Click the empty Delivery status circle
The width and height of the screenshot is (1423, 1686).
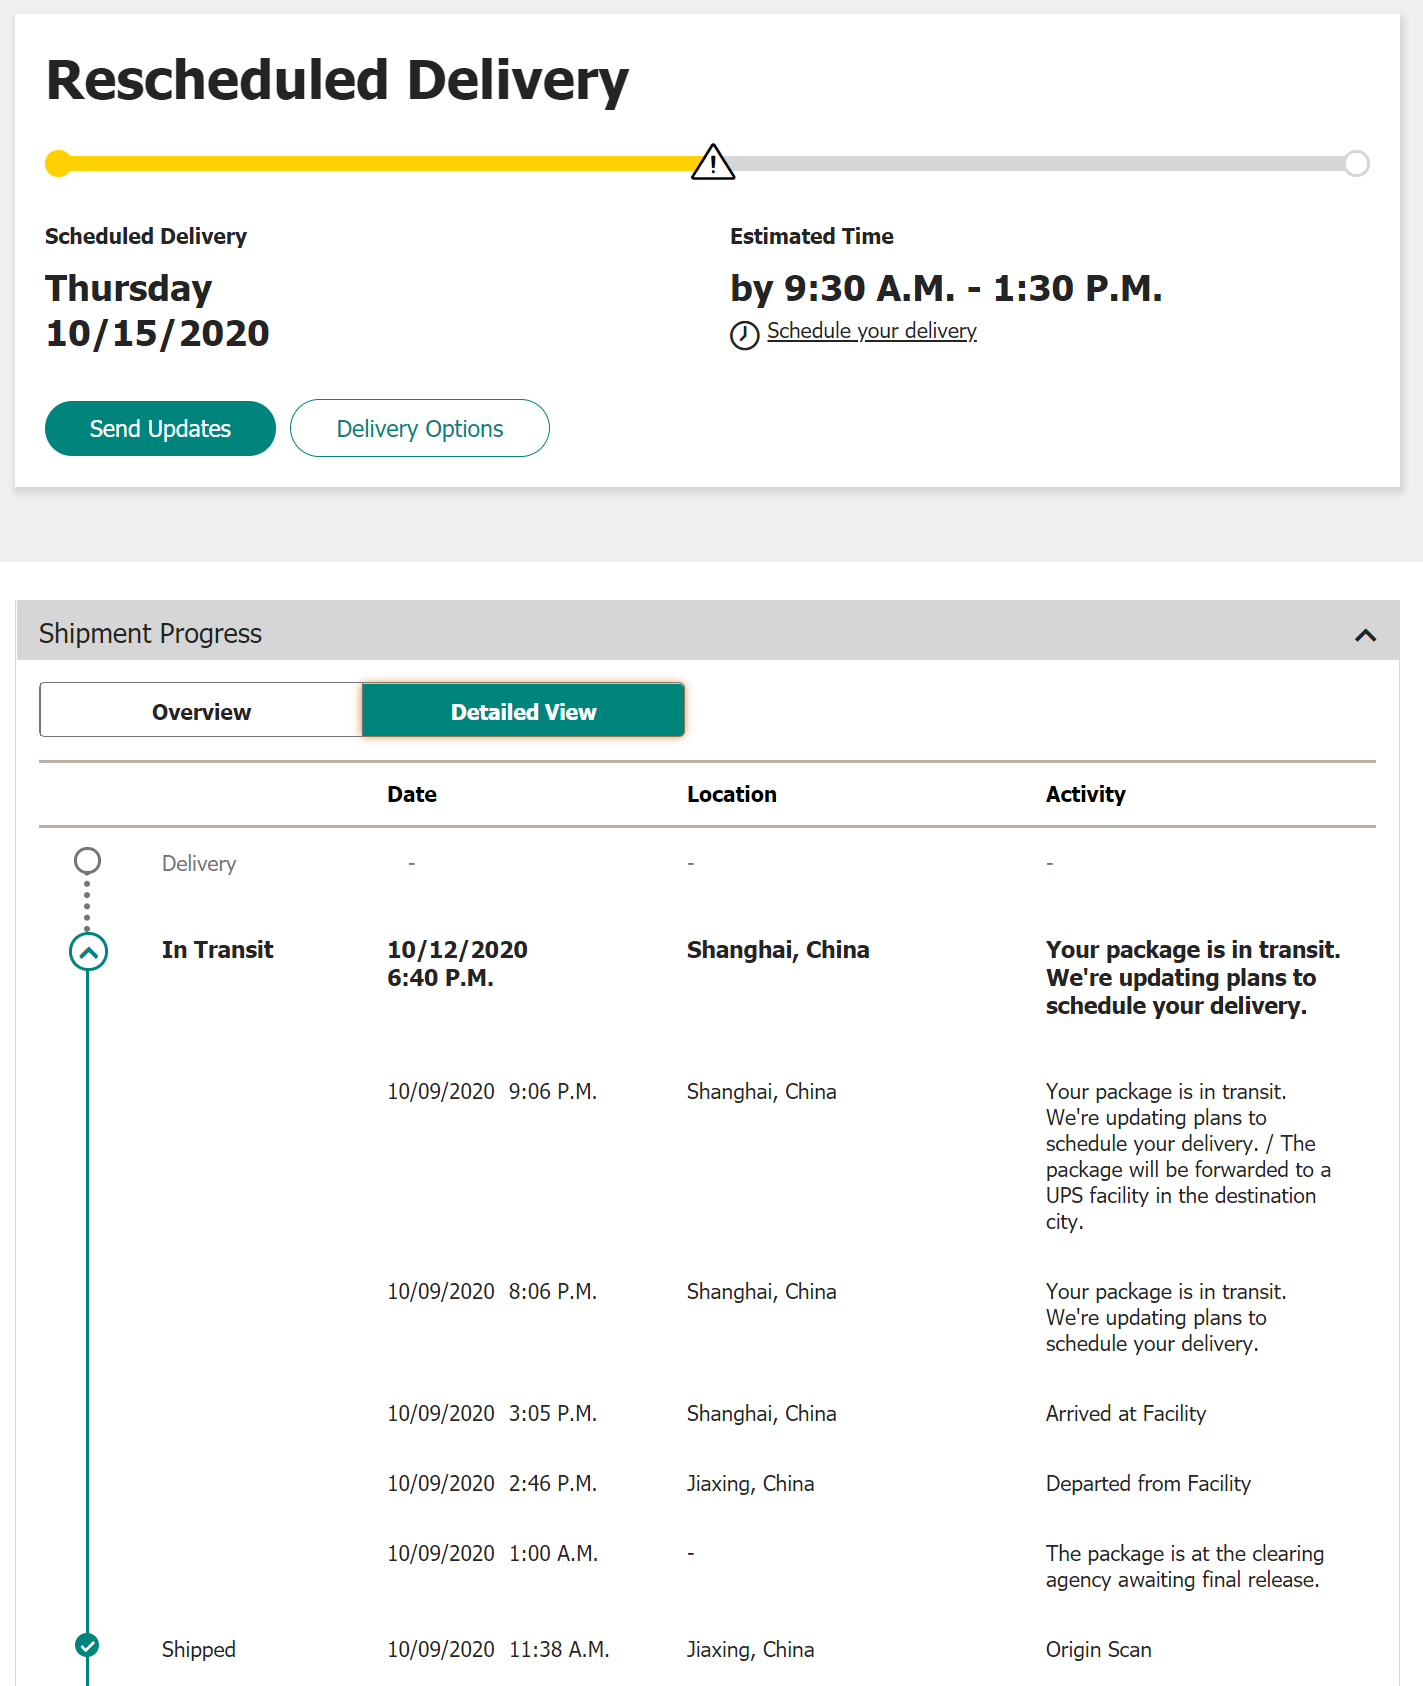pos(88,860)
